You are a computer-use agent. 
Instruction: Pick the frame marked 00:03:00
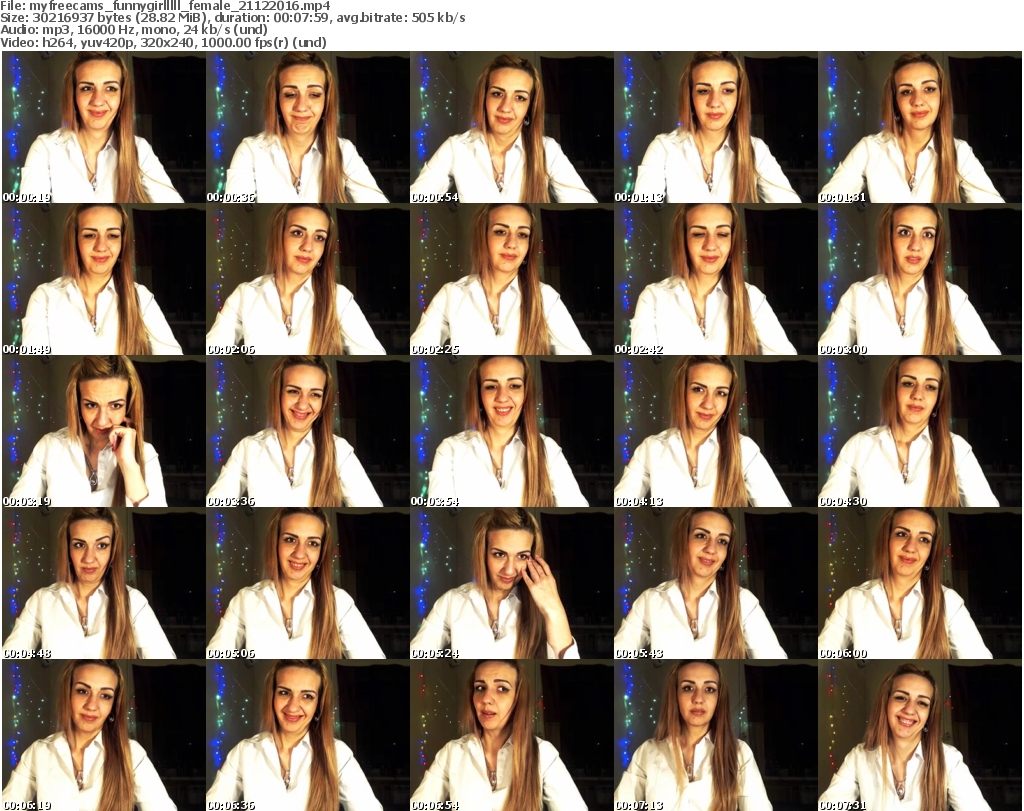click(x=919, y=280)
